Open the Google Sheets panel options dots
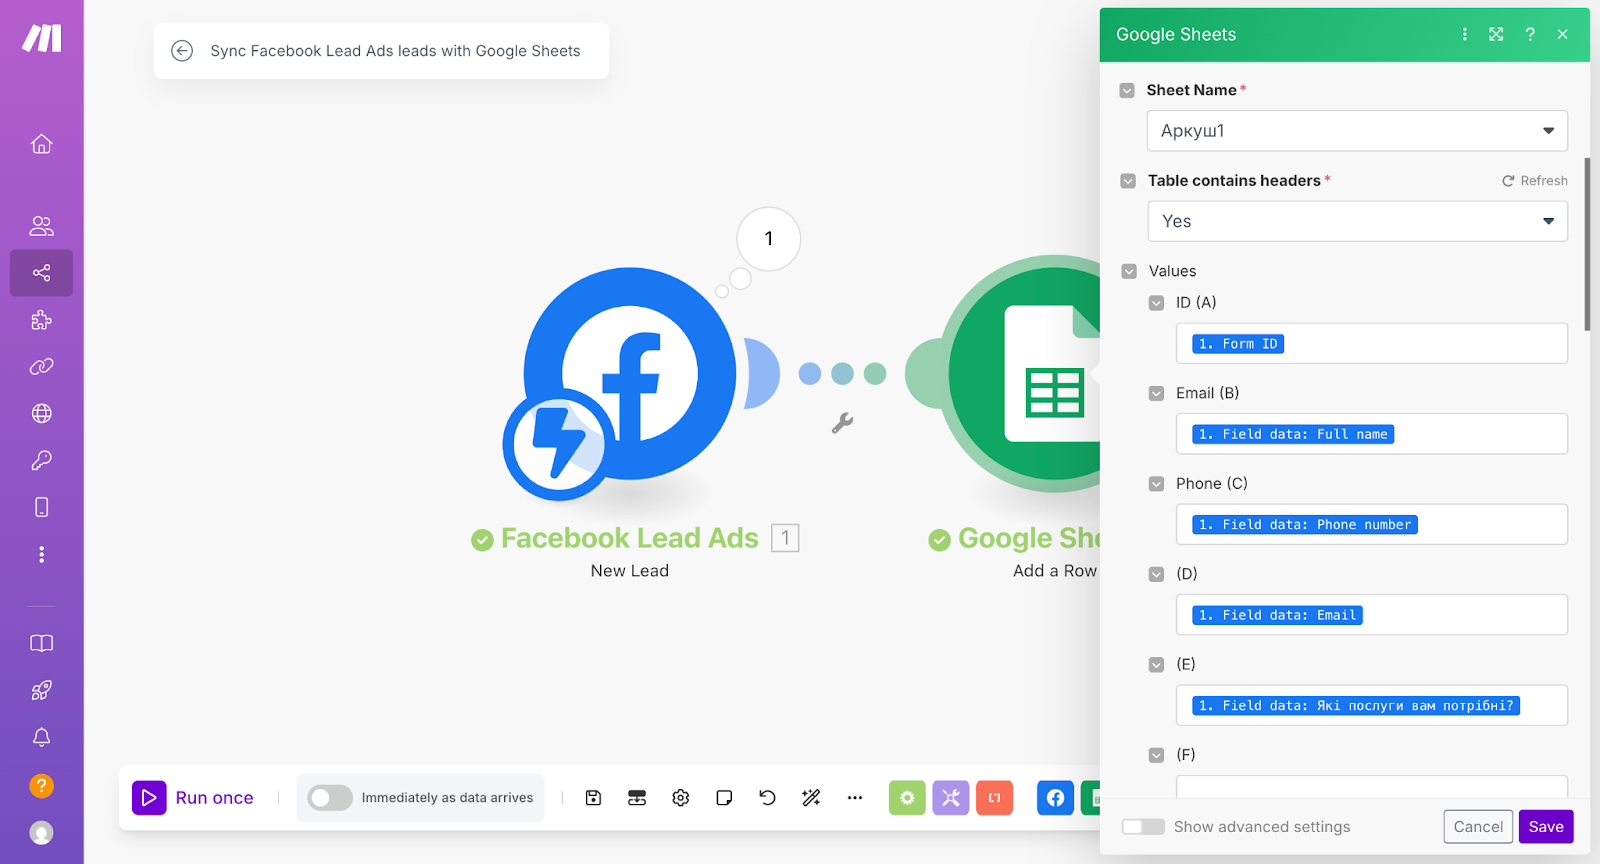Image resolution: width=1600 pixels, height=864 pixels. pos(1465,34)
